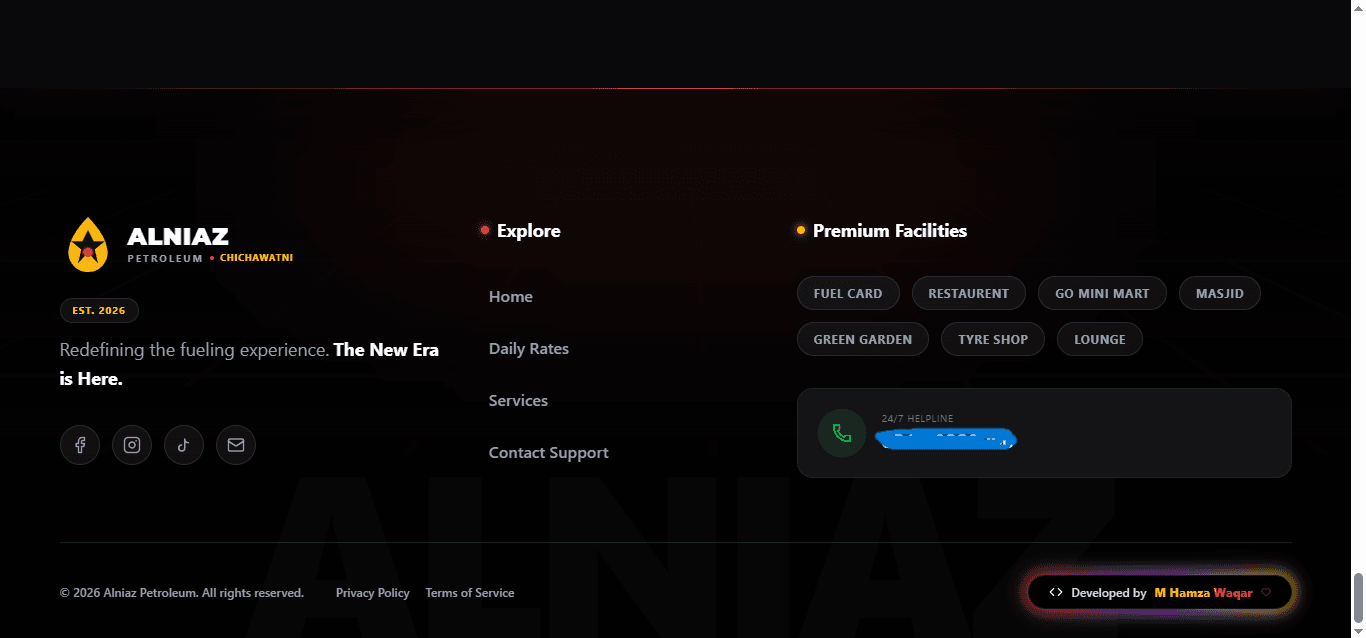Open the Privacy Policy link
The image size is (1366, 638).
tap(373, 593)
